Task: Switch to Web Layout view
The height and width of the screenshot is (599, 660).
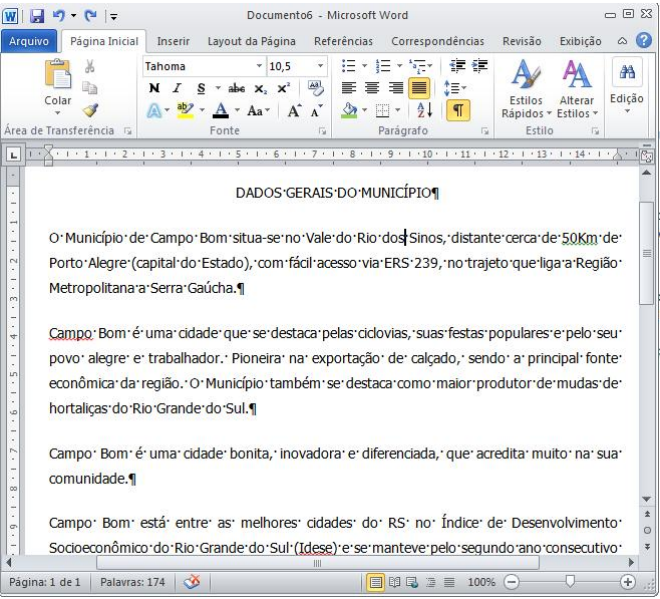Action: pos(412,582)
